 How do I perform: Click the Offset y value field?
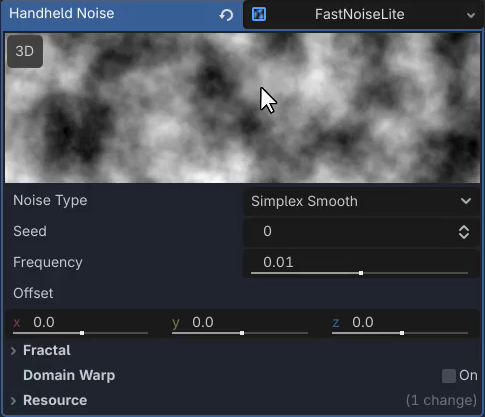pyautogui.click(x=240, y=322)
